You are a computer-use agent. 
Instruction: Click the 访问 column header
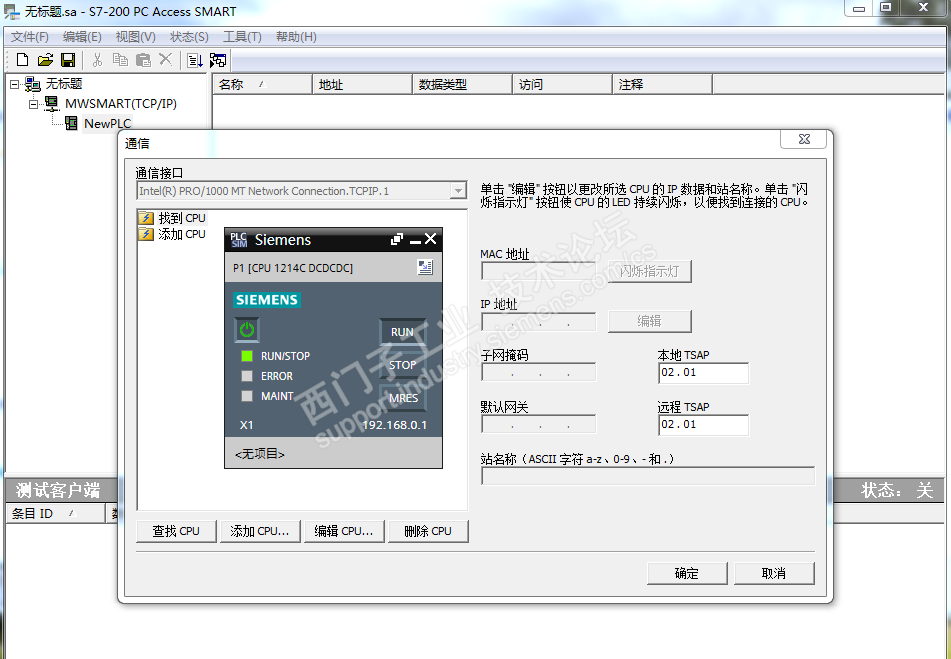[x=562, y=85]
